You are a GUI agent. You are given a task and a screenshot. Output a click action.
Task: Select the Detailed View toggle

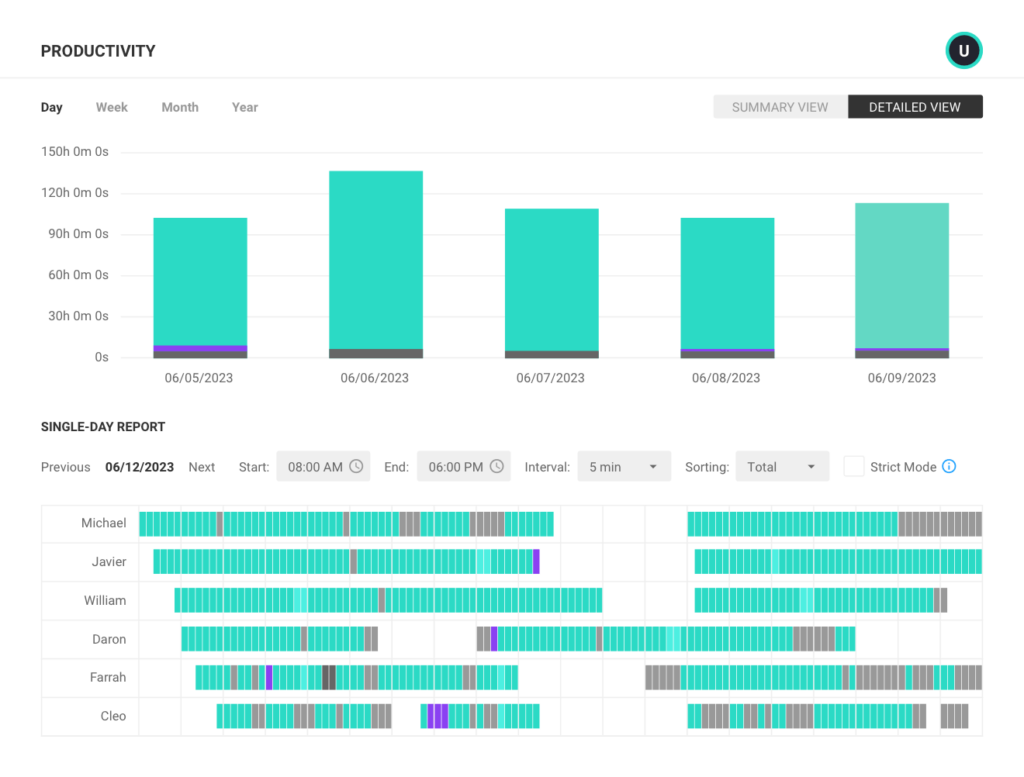pyautogui.click(x=915, y=106)
